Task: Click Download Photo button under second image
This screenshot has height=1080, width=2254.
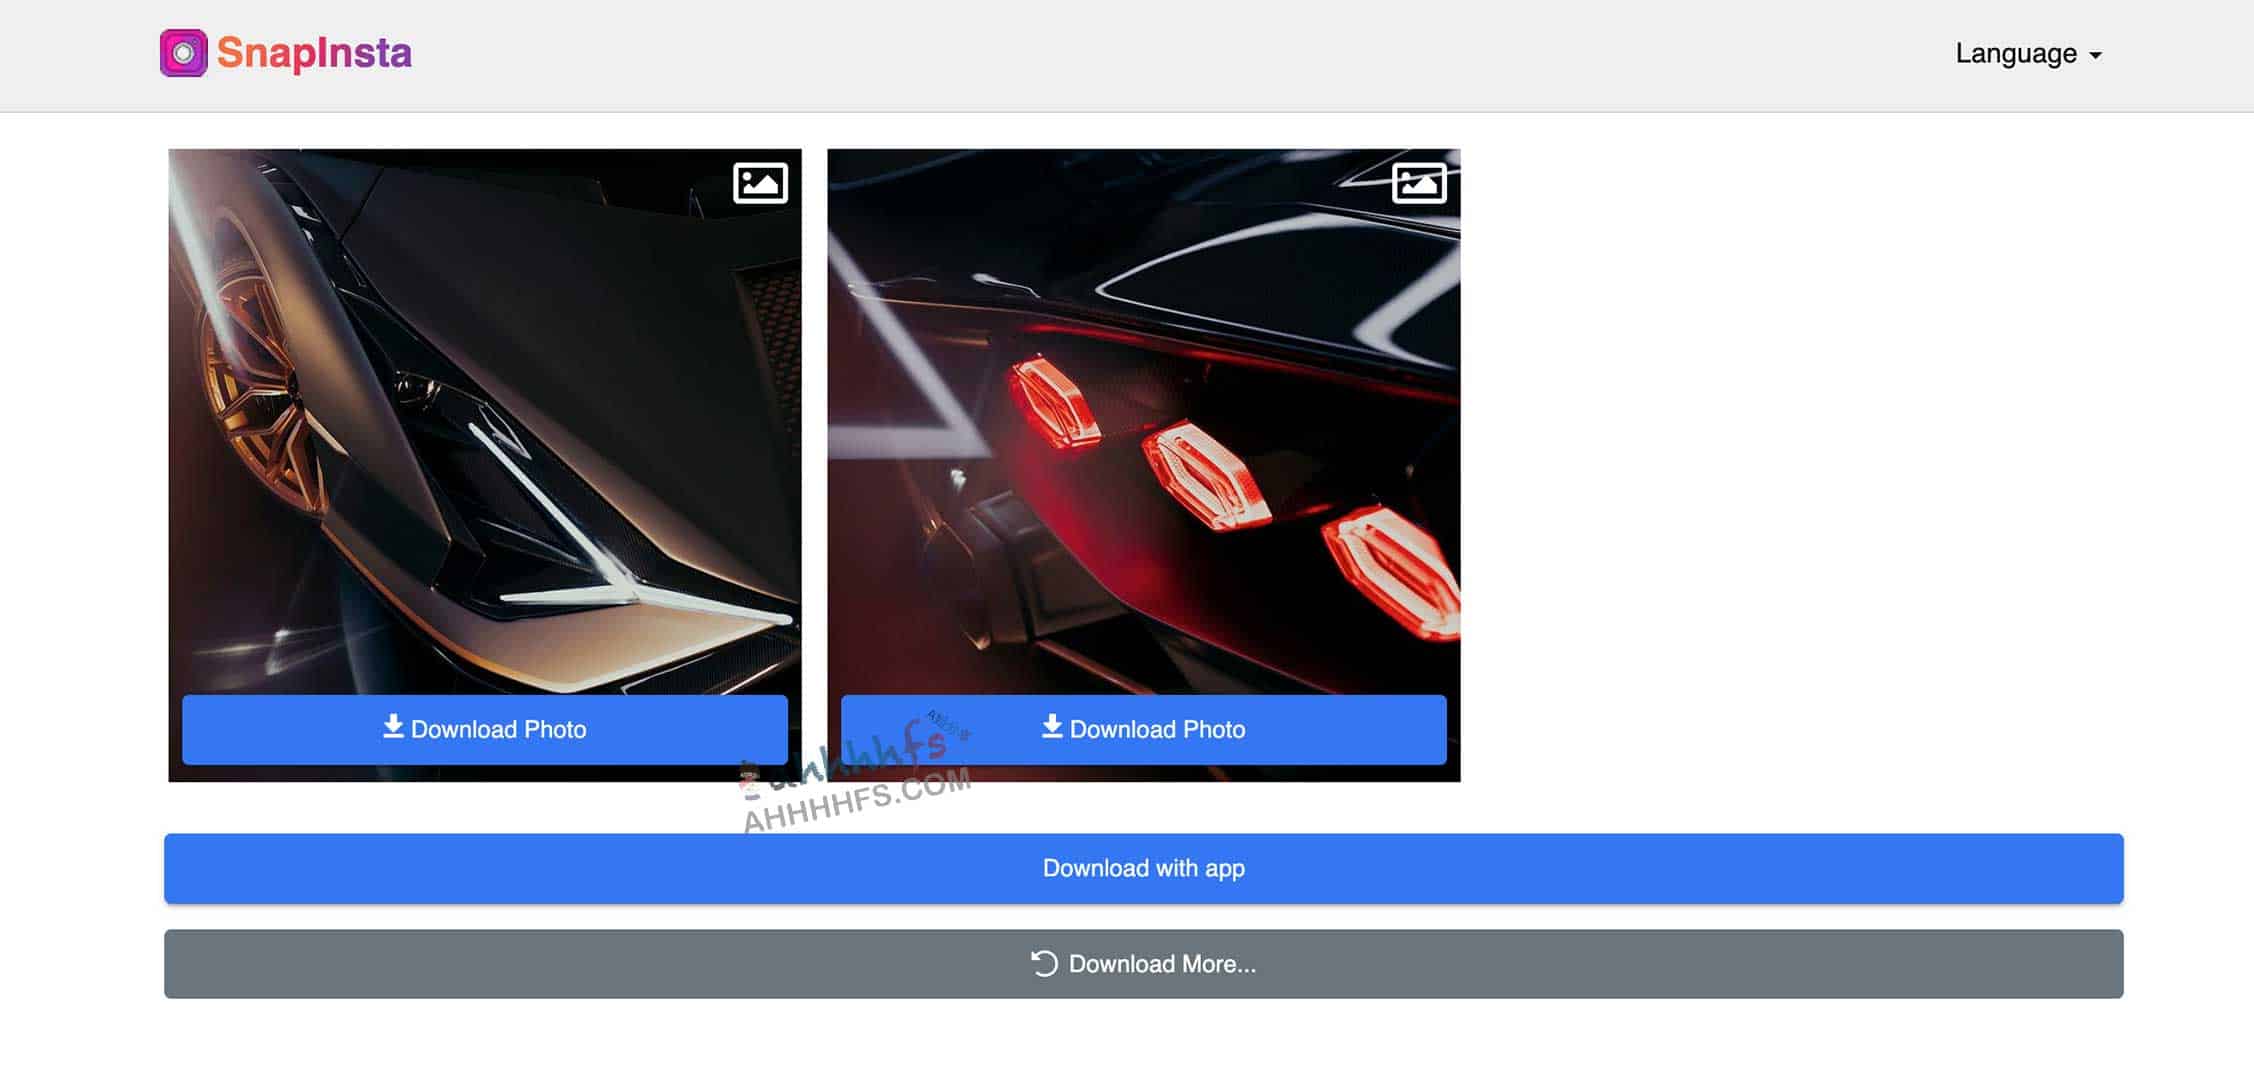Action: click(x=1143, y=729)
